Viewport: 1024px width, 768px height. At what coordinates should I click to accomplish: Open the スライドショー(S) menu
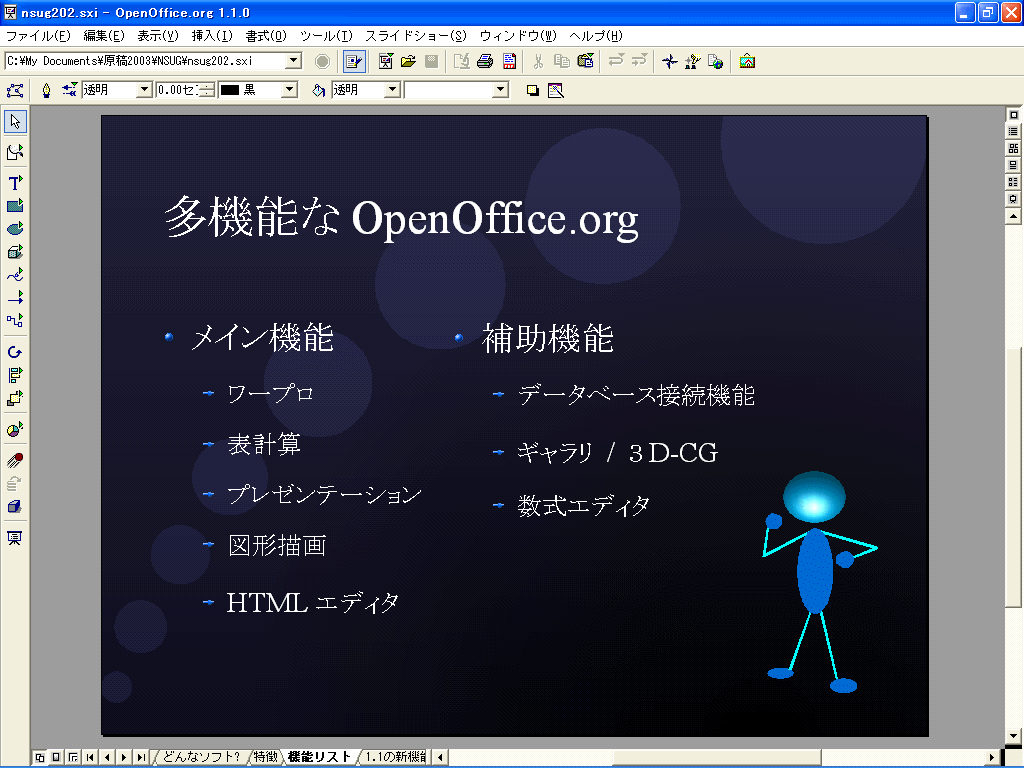pos(416,36)
